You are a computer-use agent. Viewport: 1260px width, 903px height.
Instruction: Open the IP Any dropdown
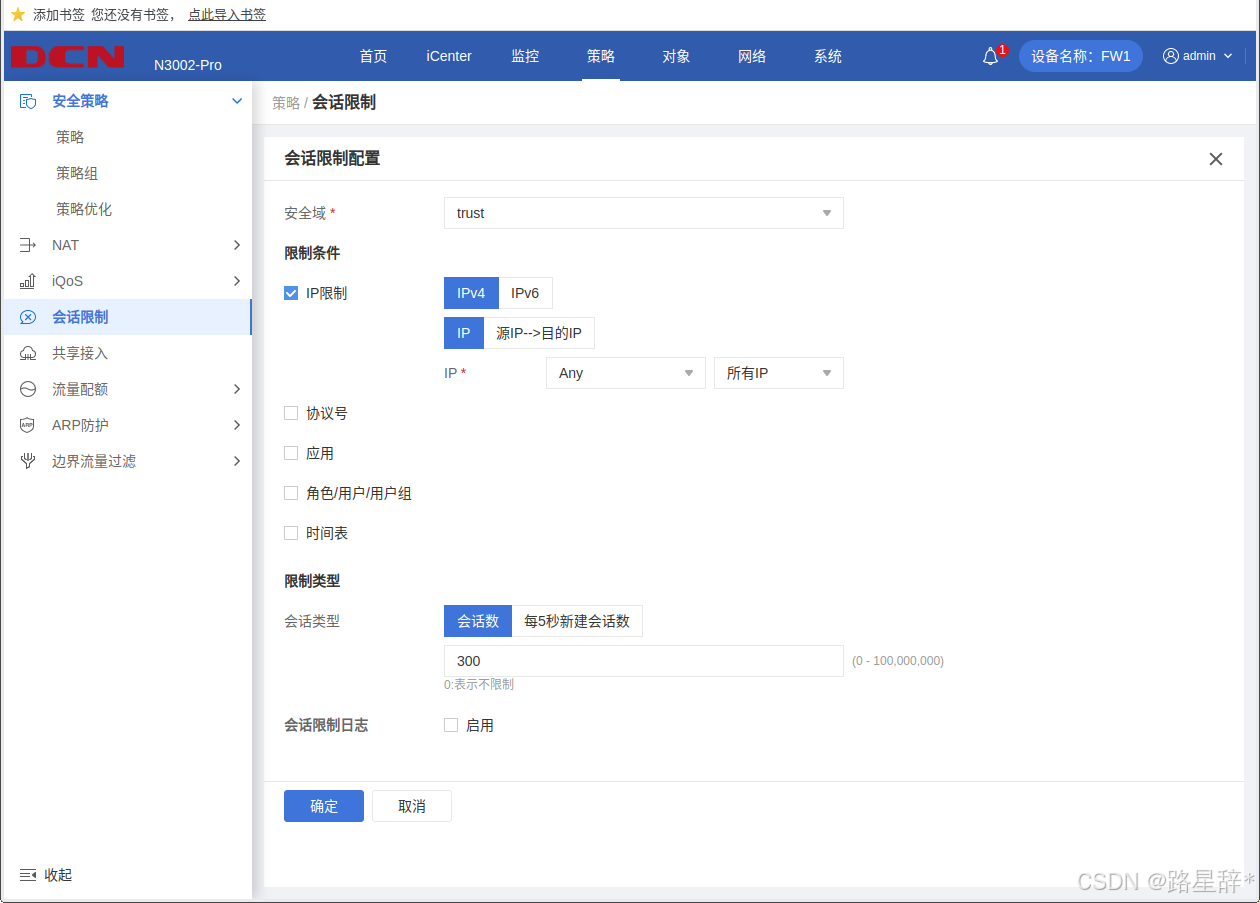(x=625, y=373)
